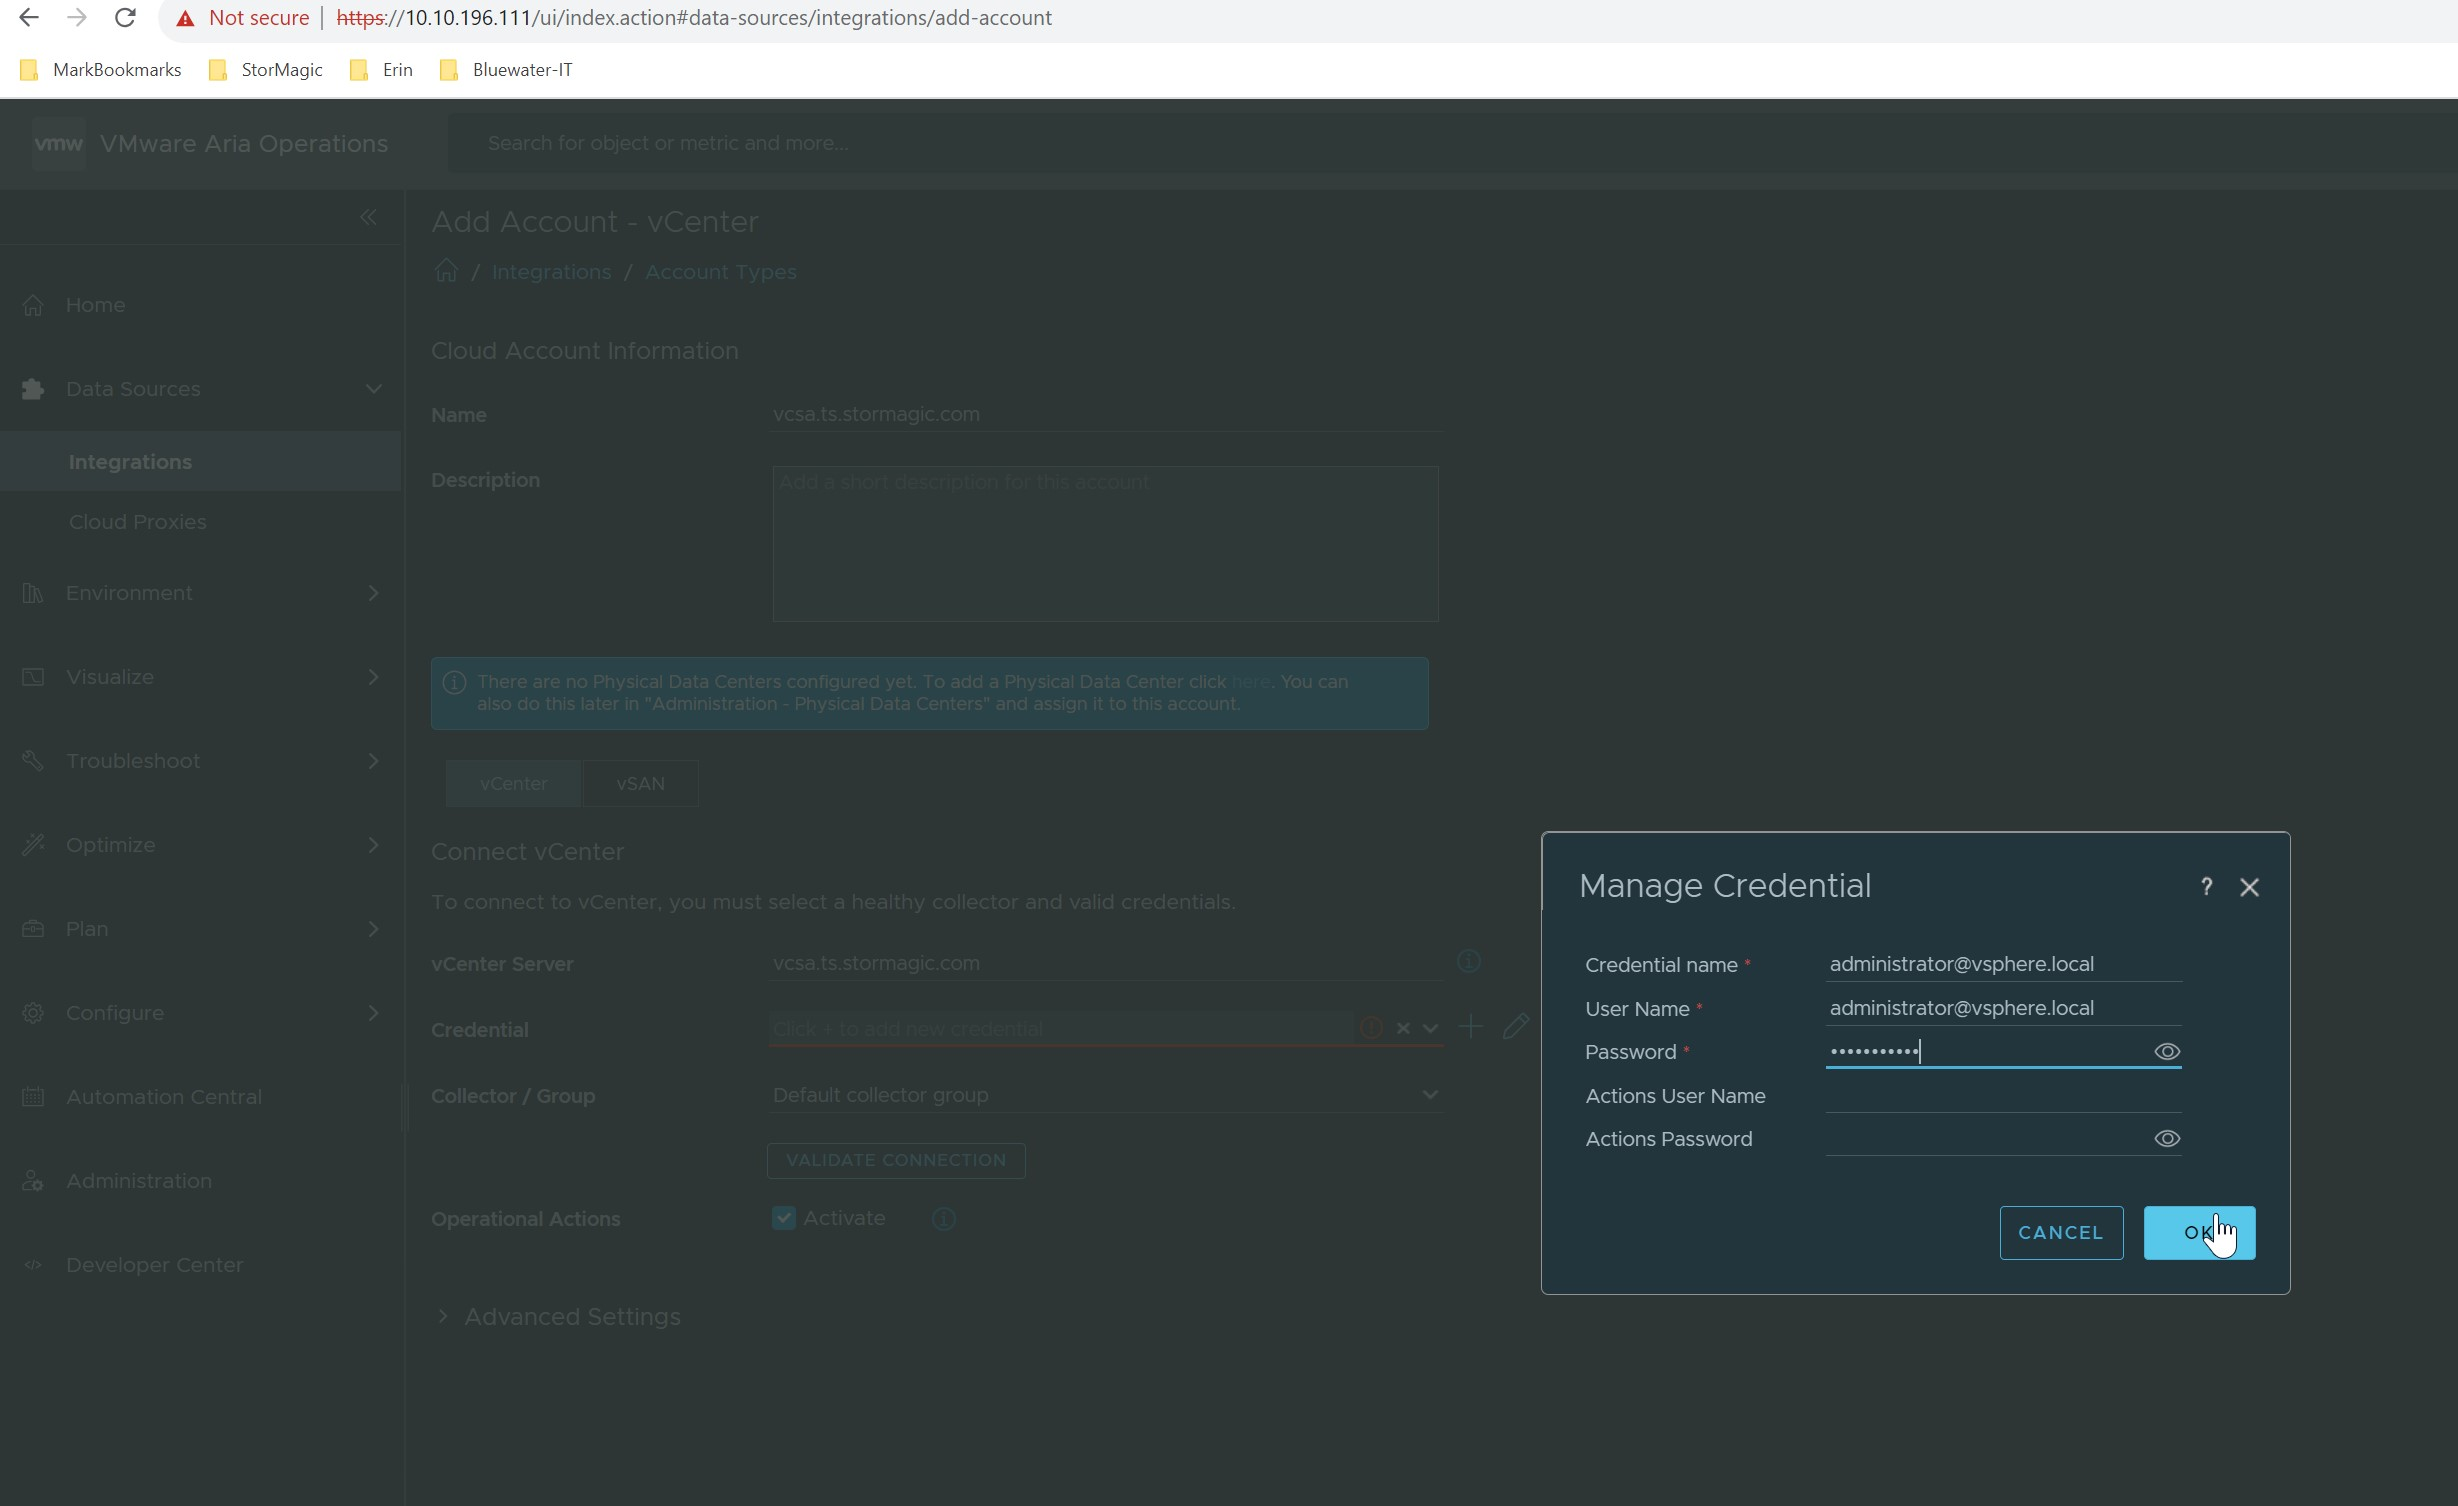This screenshot has width=2458, height=1506.
Task: Close the Manage Credential dialog
Action: [x=2249, y=887]
